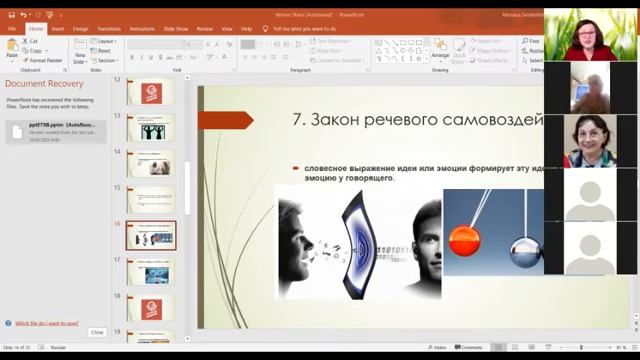Insert a New Slide
The image size is (640, 360).
tap(80, 51)
